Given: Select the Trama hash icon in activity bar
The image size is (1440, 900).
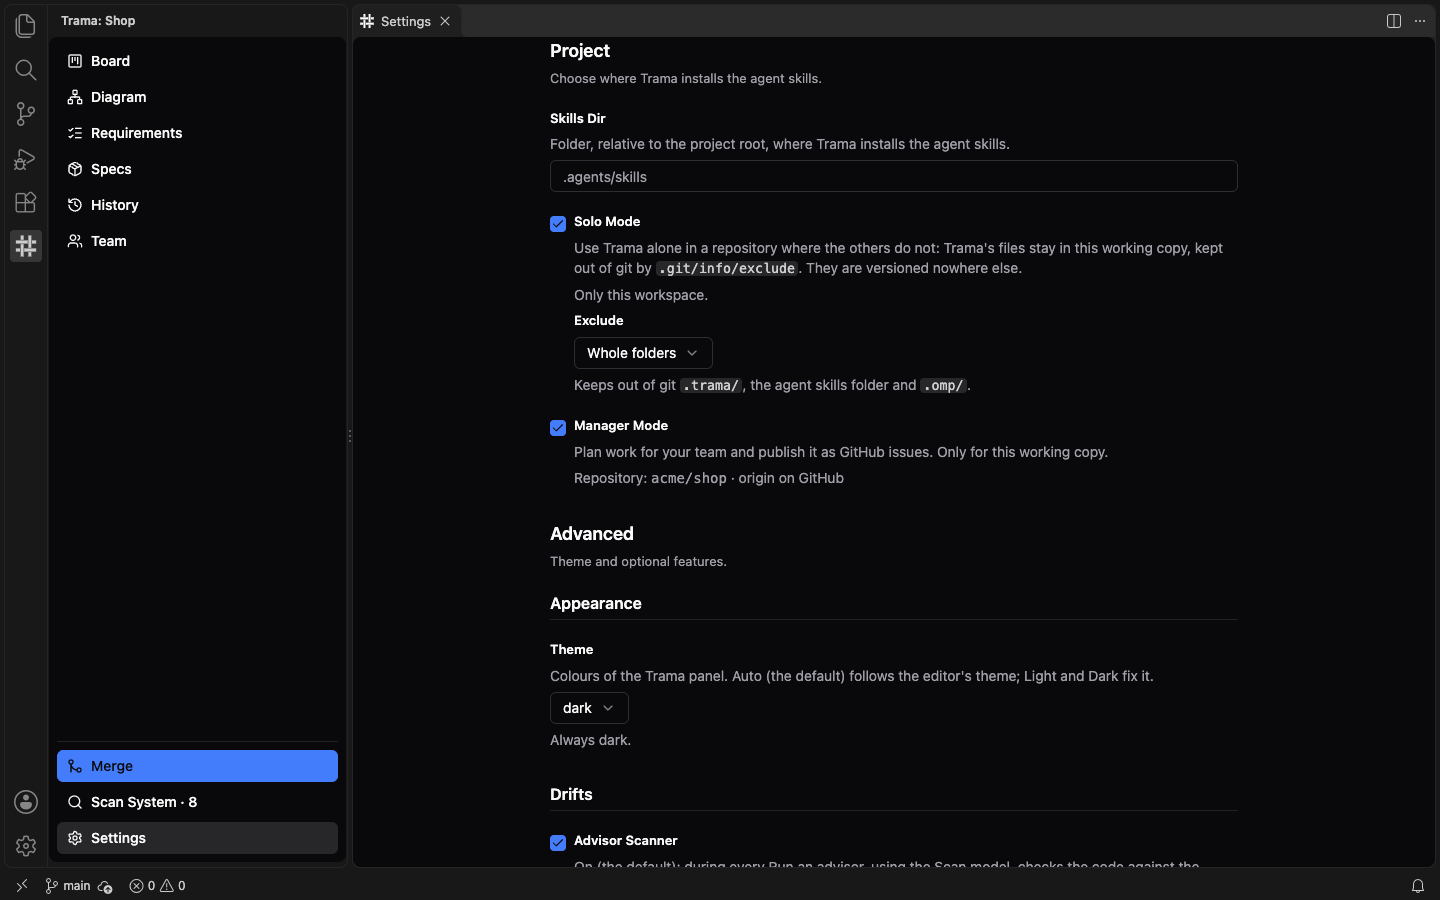Looking at the screenshot, I should click(x=26, y=246).
